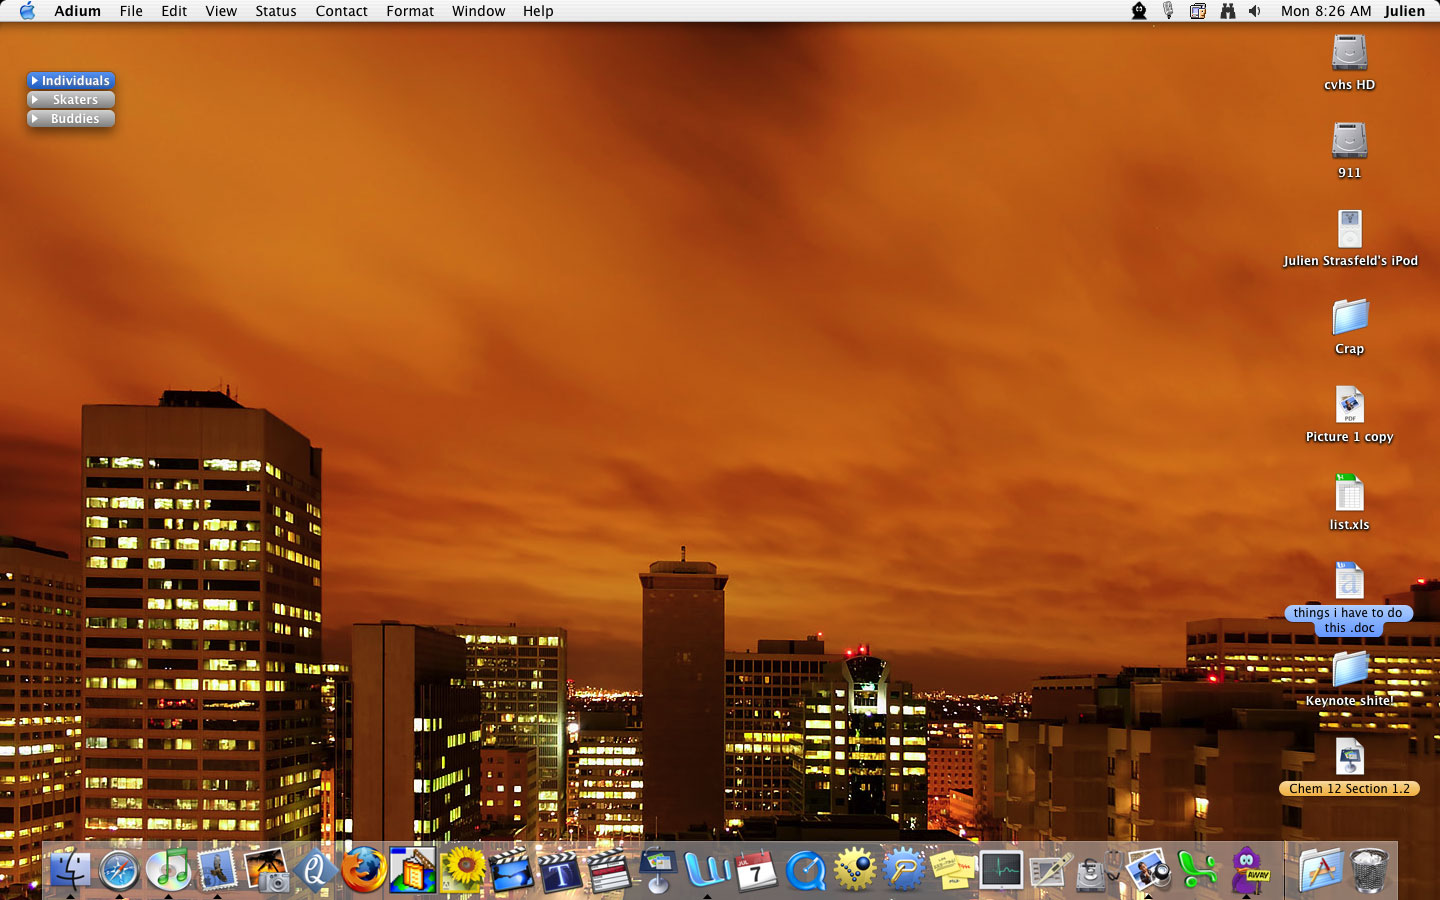Click the menu bar clock Mon 8:26 AM
The height and width of the screenshot is (900, 1440).
(1326, 11)
